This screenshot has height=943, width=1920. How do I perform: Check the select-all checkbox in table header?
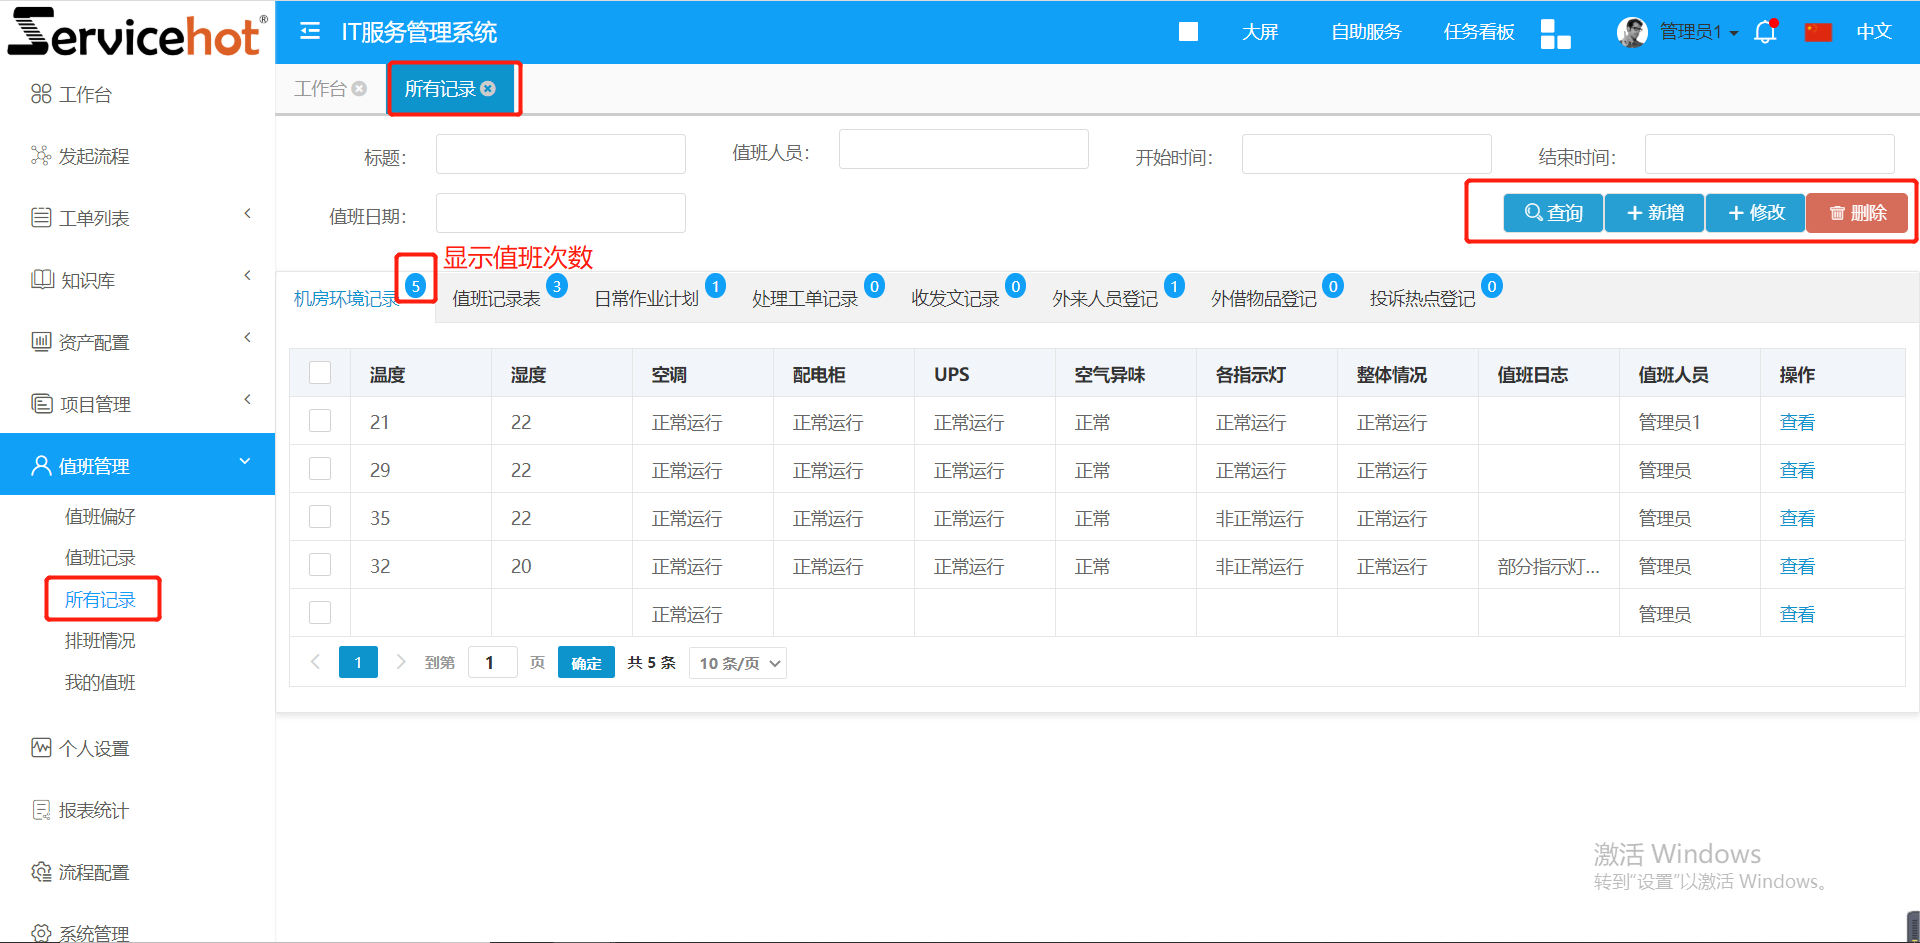click(320, 373)
